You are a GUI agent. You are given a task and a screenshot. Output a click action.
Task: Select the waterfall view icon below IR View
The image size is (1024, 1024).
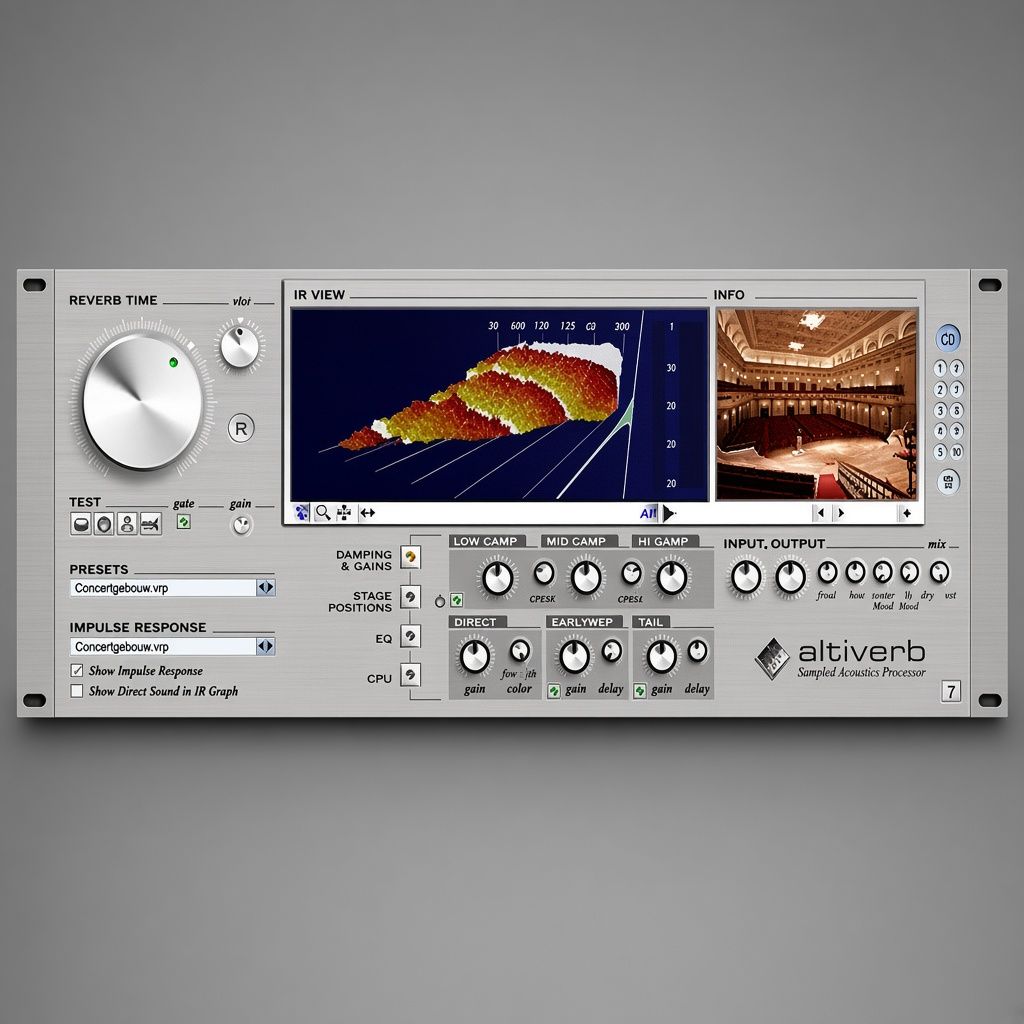pos(302,513)
